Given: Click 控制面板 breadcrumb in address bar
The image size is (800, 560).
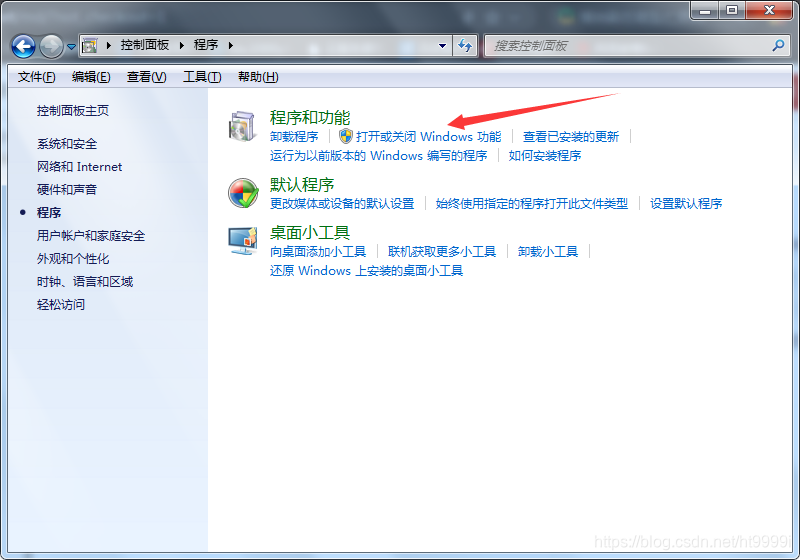Looking at the screenshot, I should (x=145, y=45).
